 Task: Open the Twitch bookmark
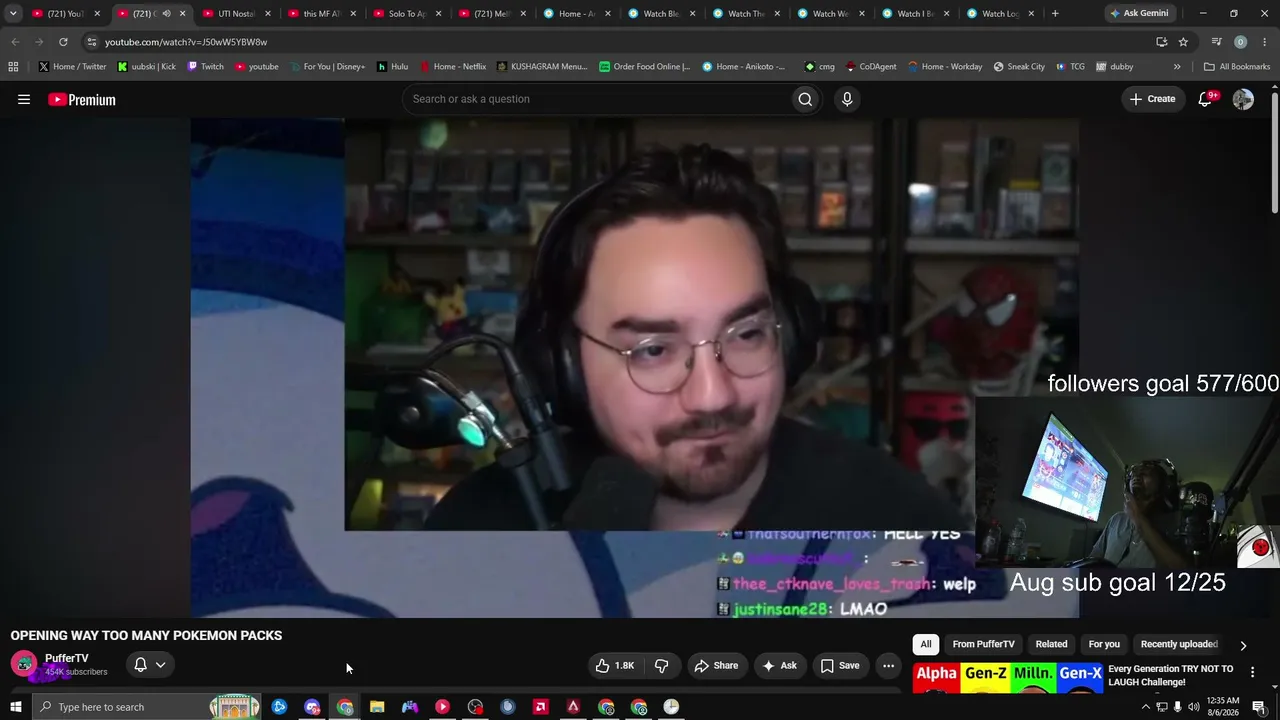(x=205, y=67)
